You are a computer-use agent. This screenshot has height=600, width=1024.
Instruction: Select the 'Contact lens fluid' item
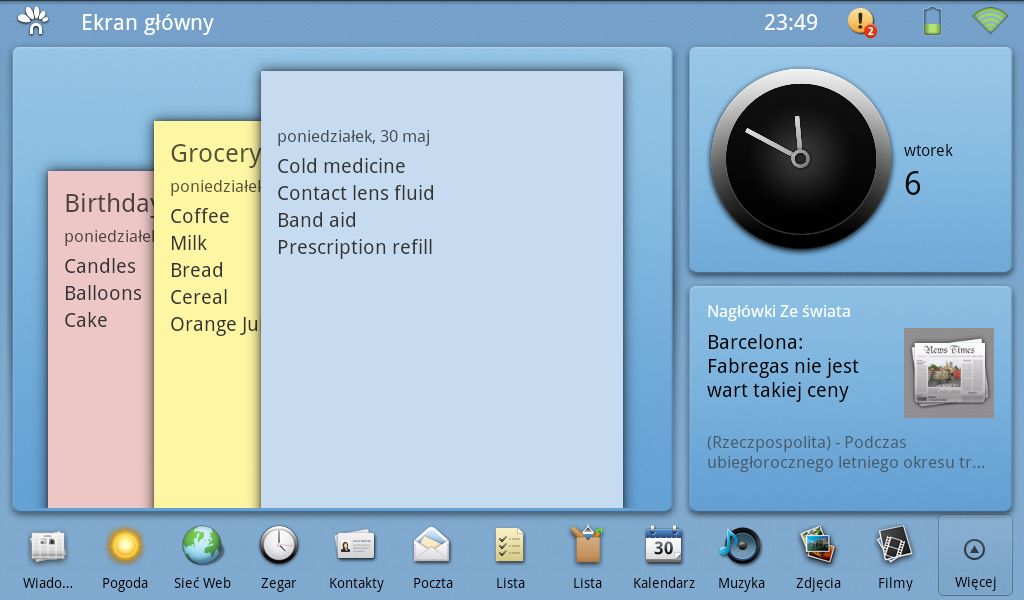coord(356,193)
